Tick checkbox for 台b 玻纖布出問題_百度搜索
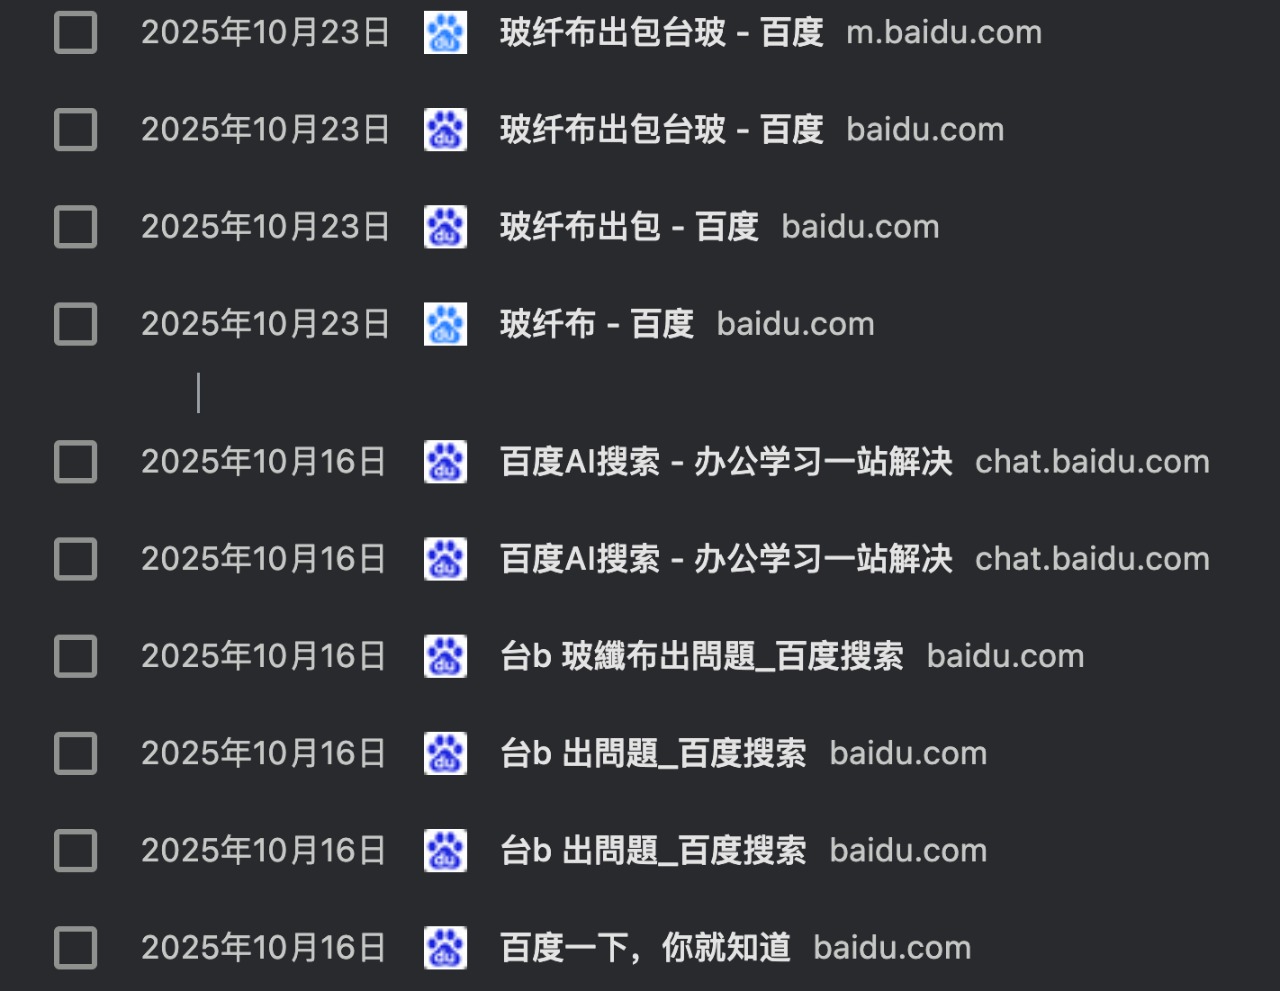 [75, 656]
